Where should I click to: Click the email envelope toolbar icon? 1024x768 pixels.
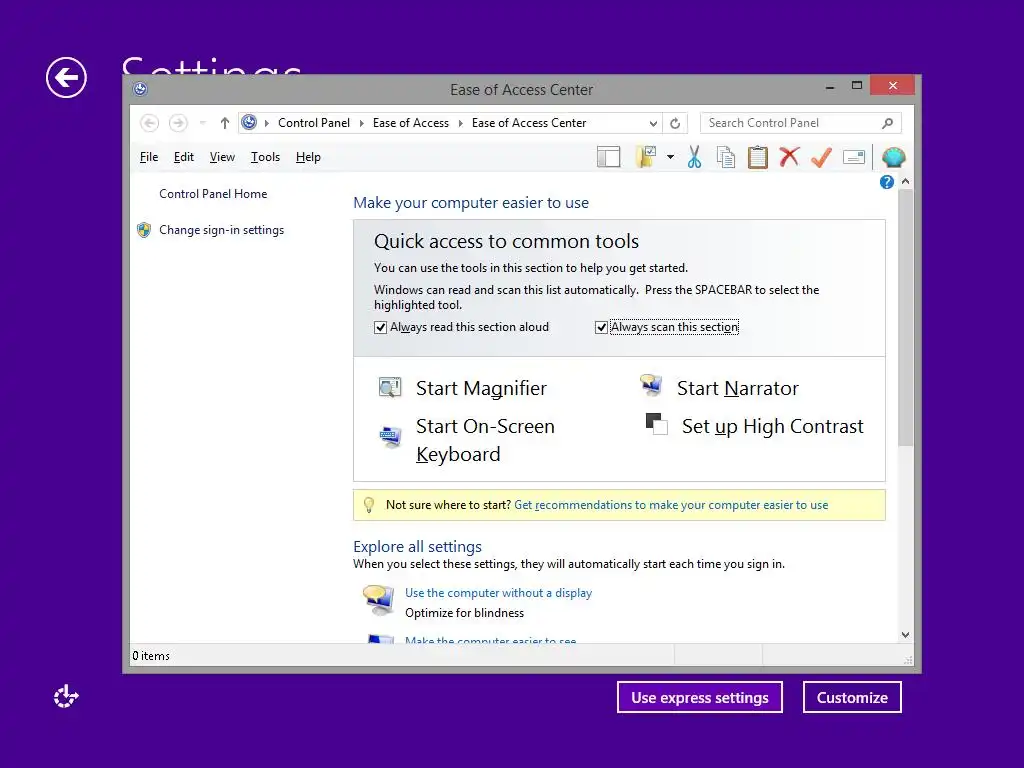coord(854,157)
